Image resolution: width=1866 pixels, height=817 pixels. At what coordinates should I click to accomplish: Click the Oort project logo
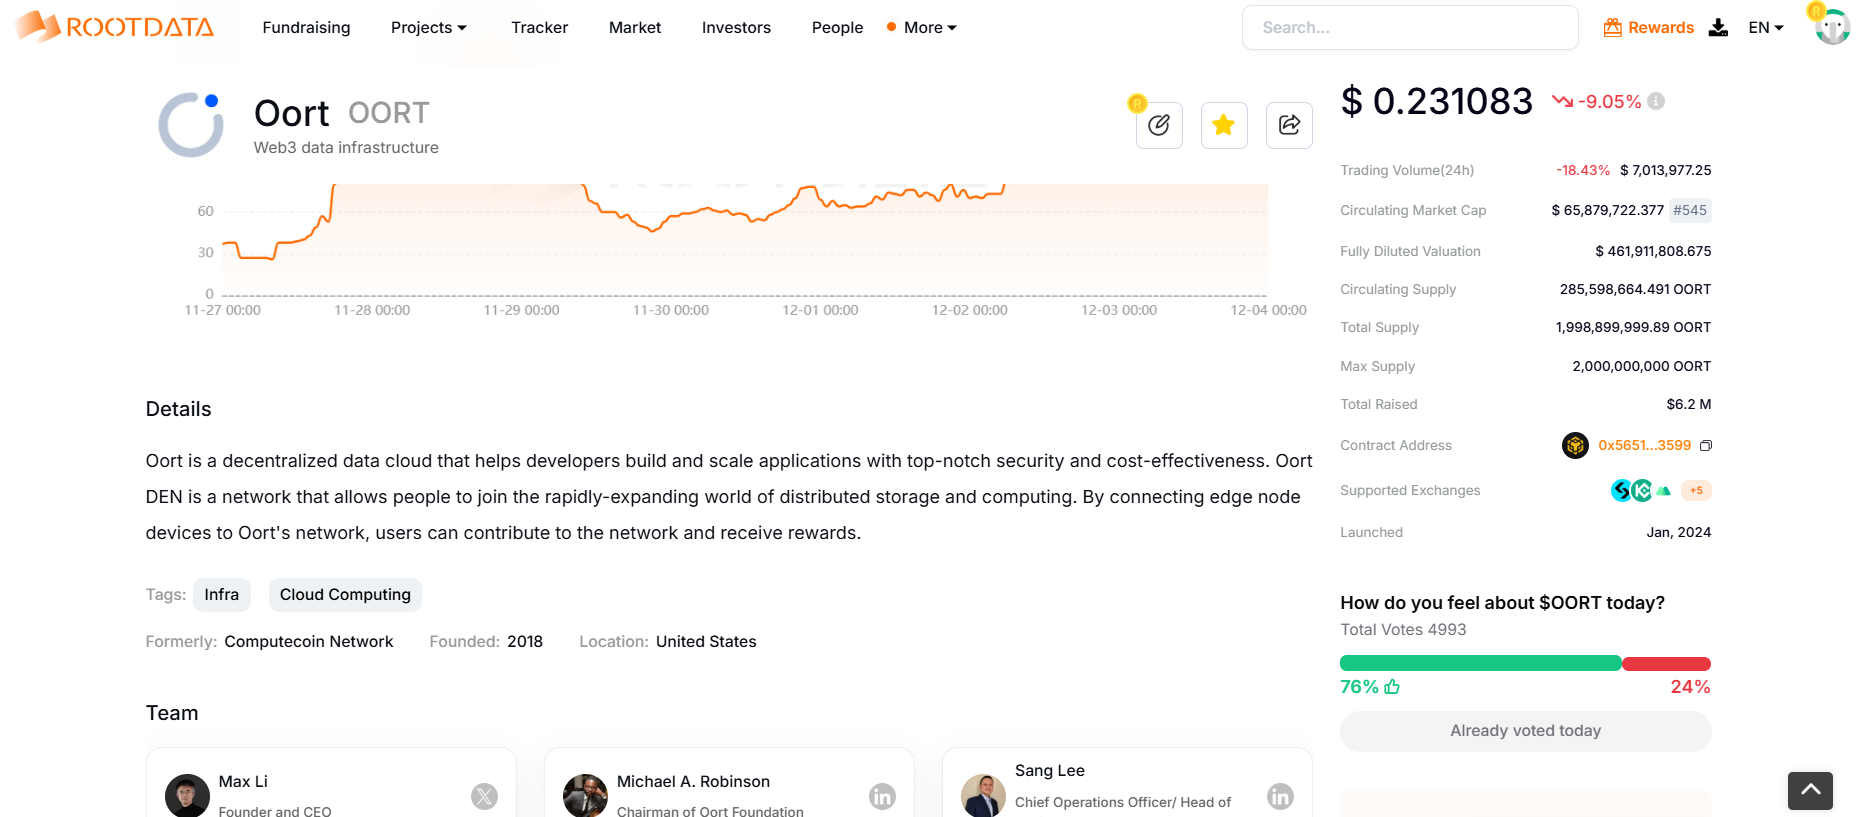tap(191, 125)
